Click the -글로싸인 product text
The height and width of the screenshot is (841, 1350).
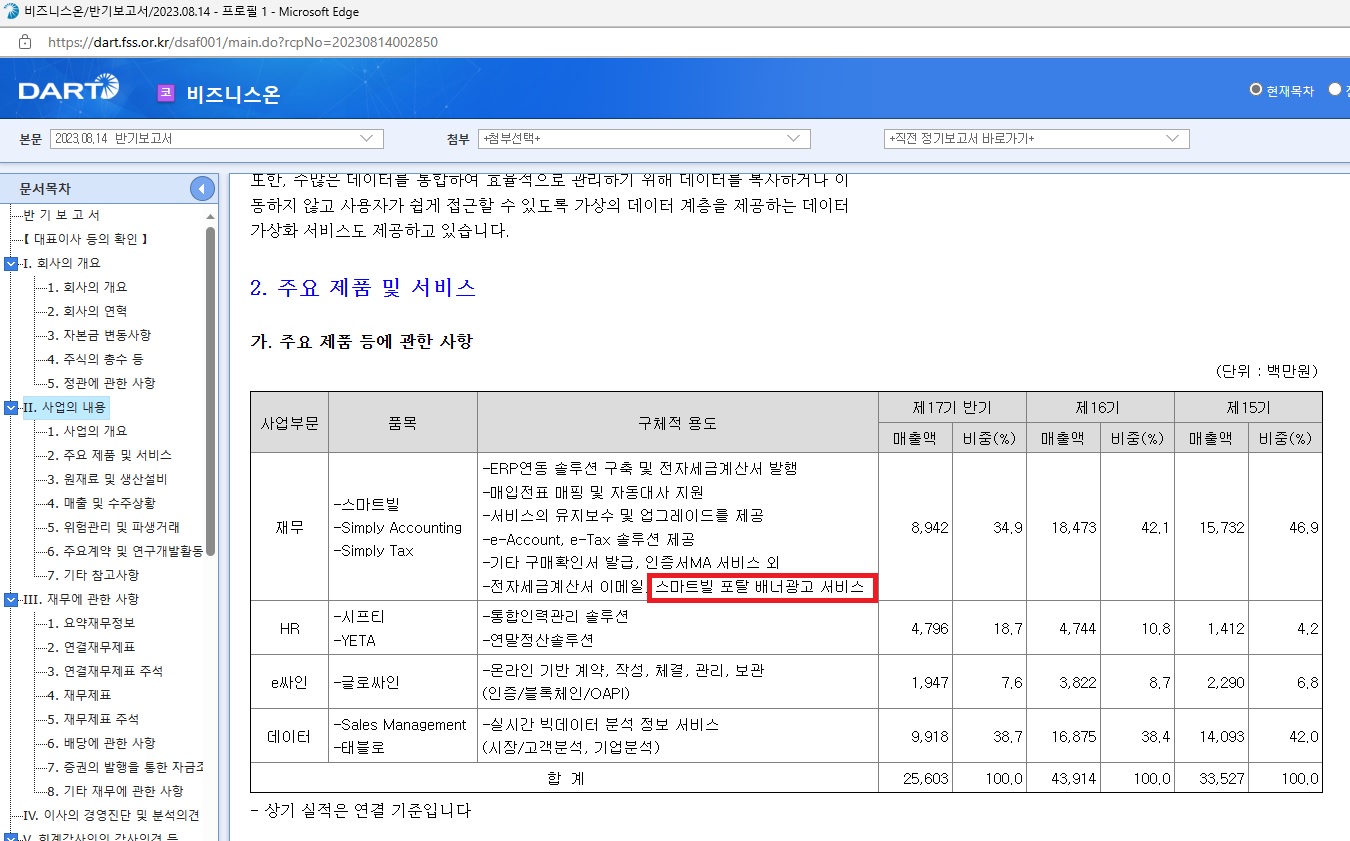point(366,682)
